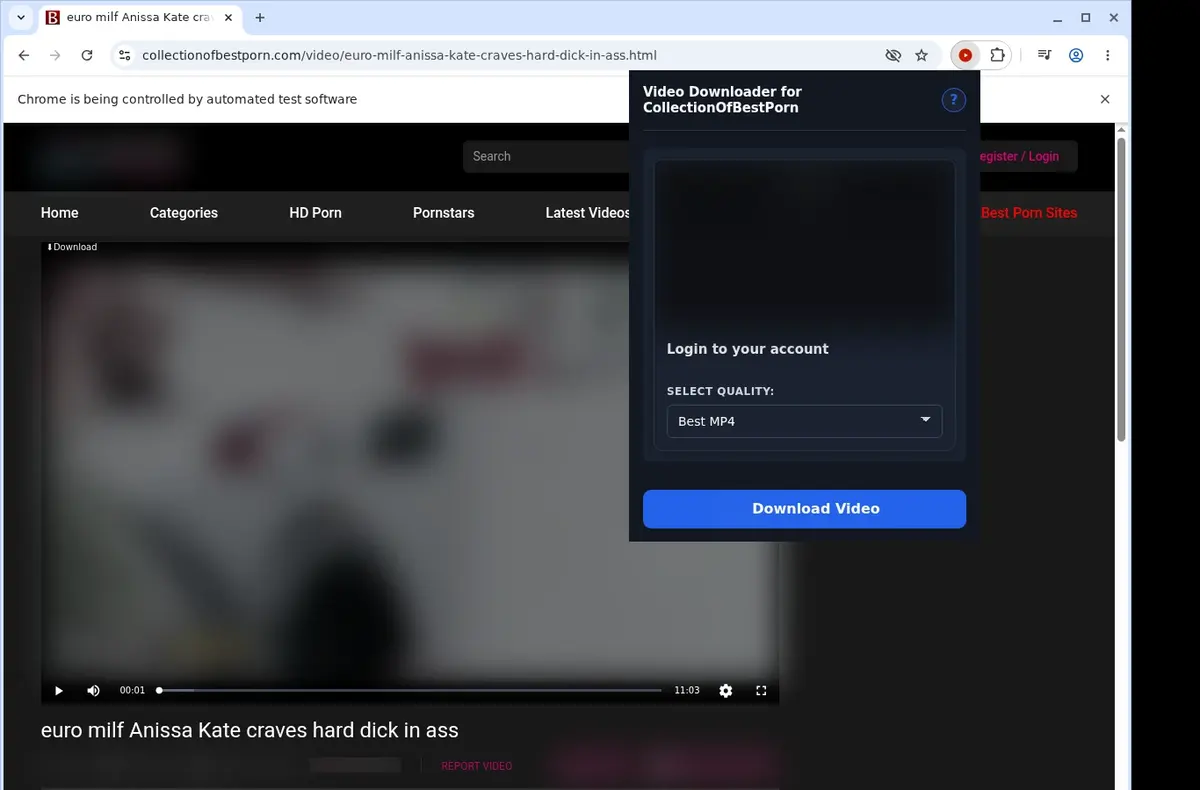1200x790 pixels.
Task: View site information icon in address bar
Action: (124, 56)
